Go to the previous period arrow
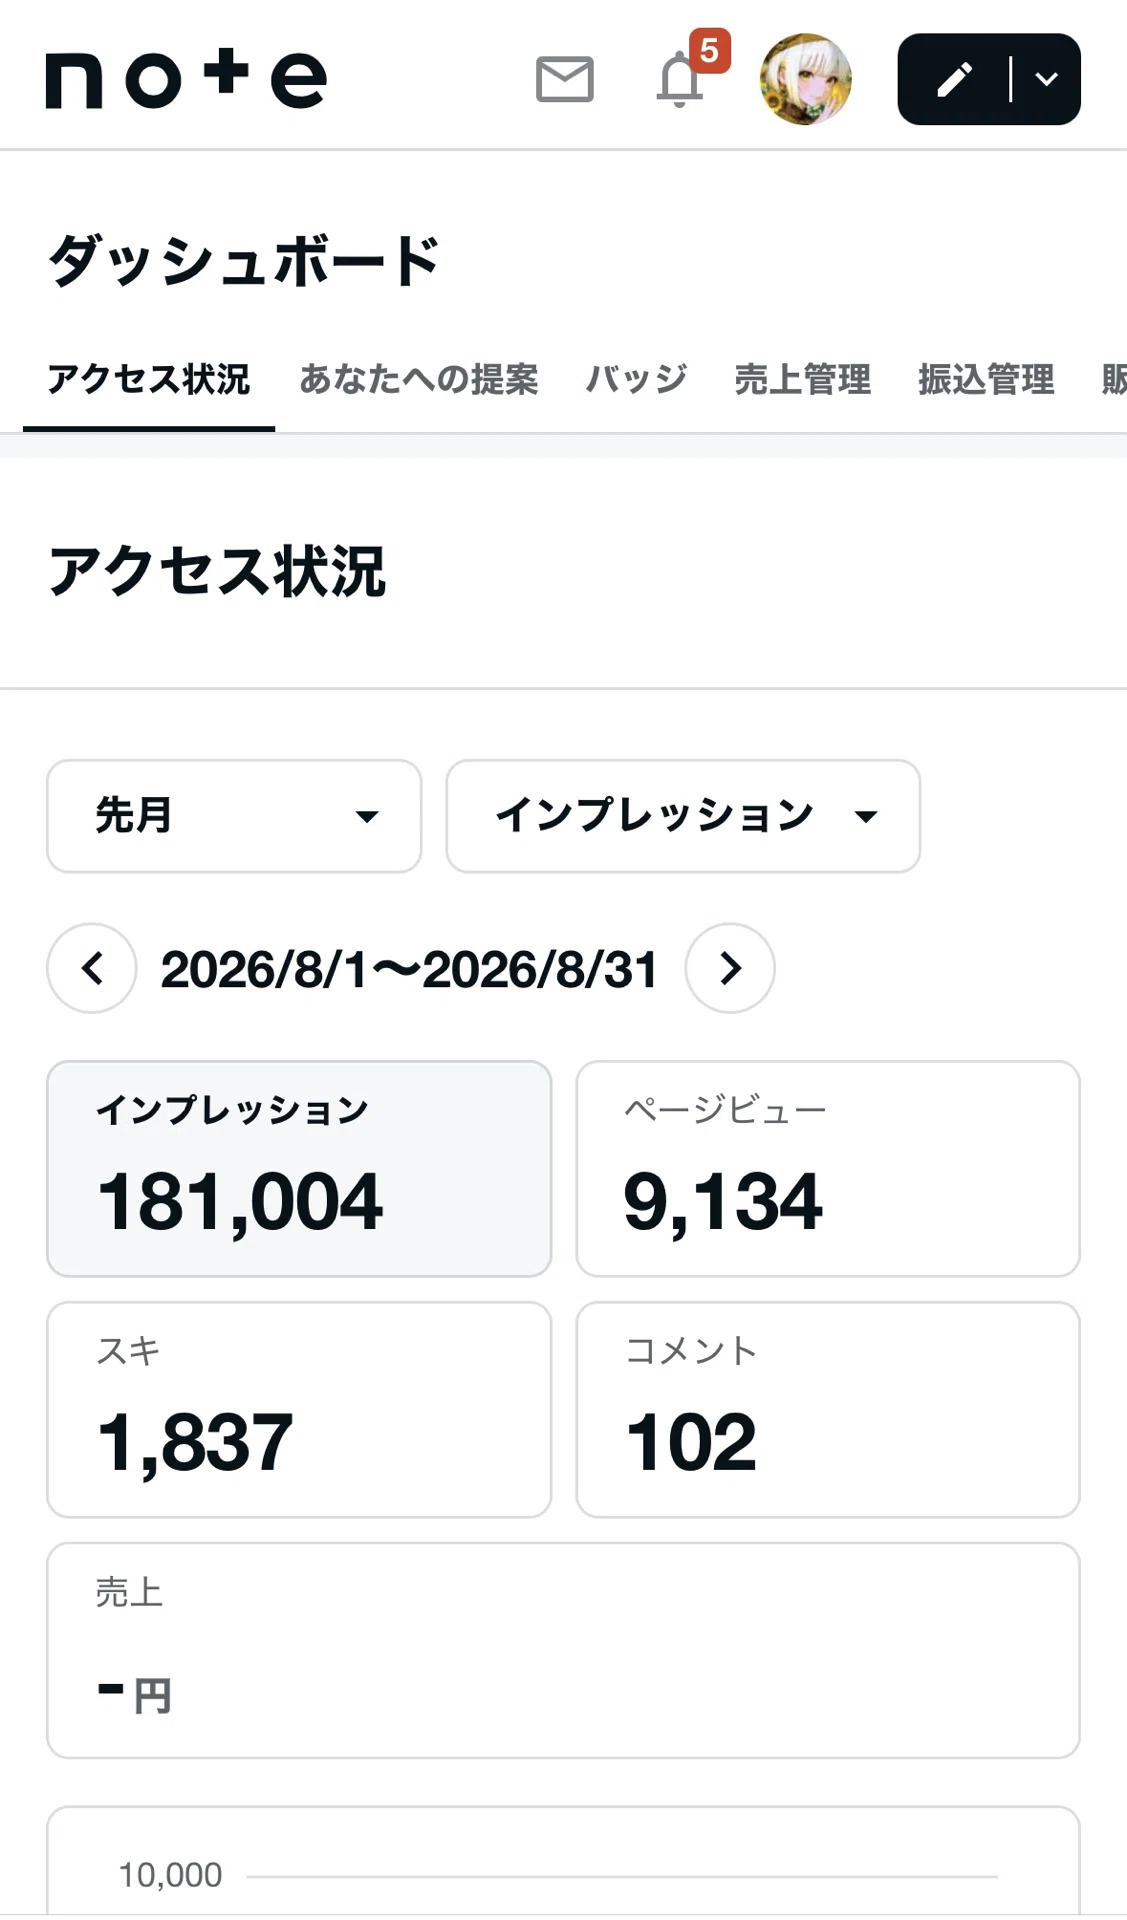Viewport: 1127px width, 1920px height. (92, 968)
